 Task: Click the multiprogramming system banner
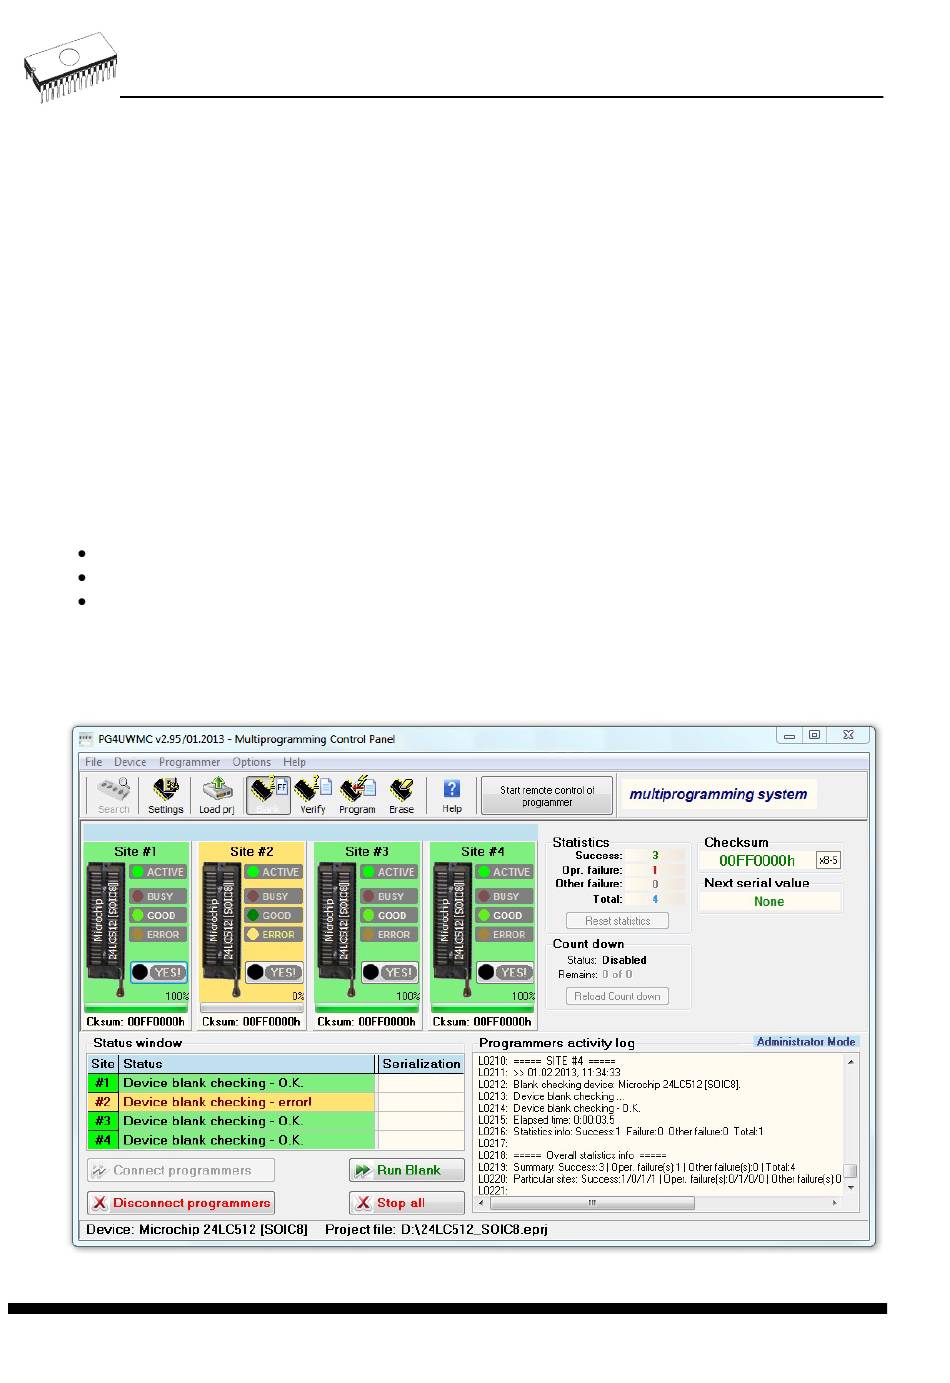point(718,794)
